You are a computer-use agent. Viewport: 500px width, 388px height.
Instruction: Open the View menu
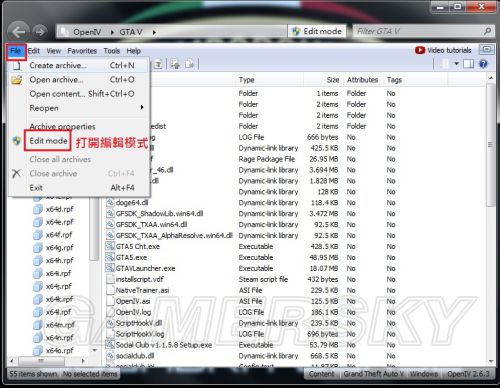pos(54,51)
